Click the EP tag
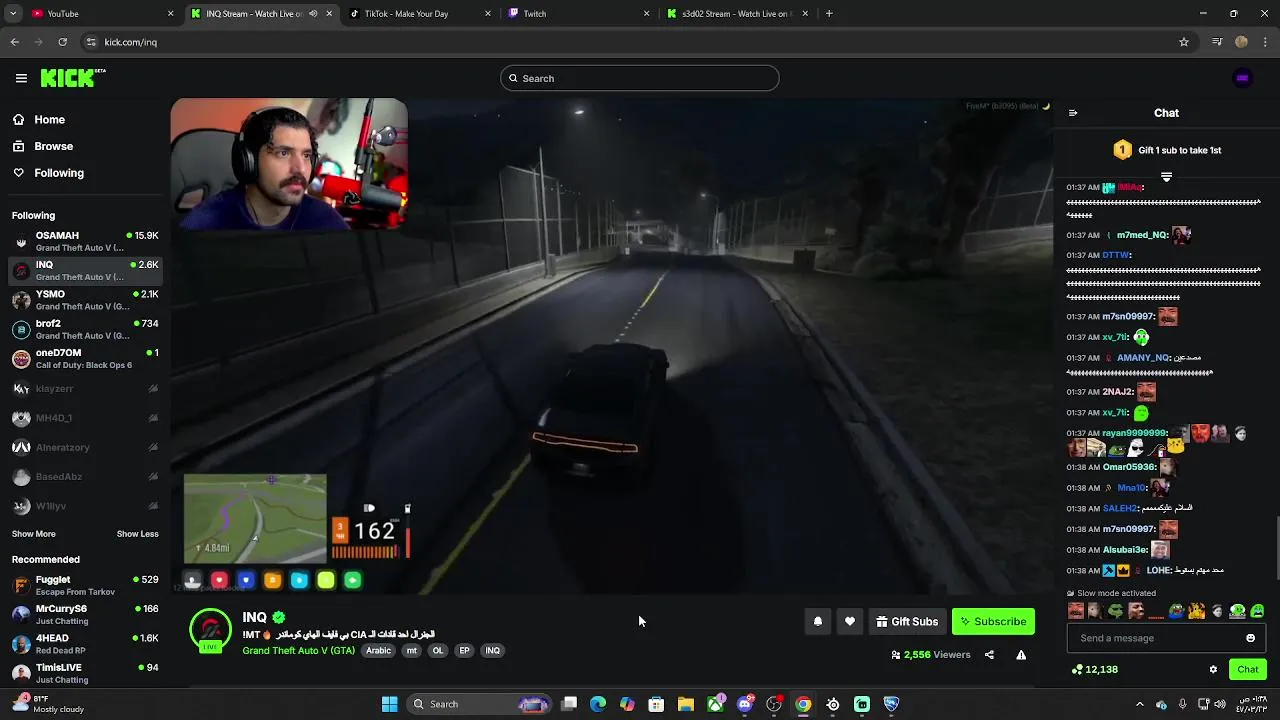Image resolution: width=1280 pixels, height=720 pixels. [x=464, y=651]
